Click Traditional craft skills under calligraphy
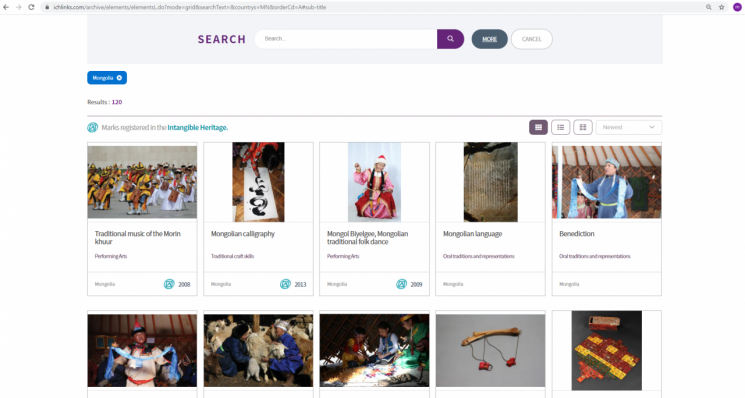Viewport: 745px width, 398px height. pyautogui.click(x=232, y=256)
